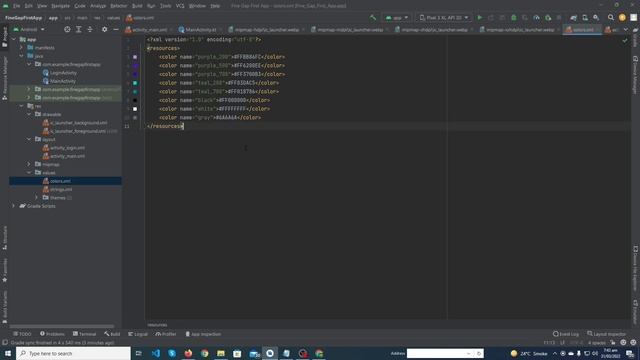This screenshot has width=640, height=360.
Task: Select activity_login.xml in project tree
Action: click(67, 148)
